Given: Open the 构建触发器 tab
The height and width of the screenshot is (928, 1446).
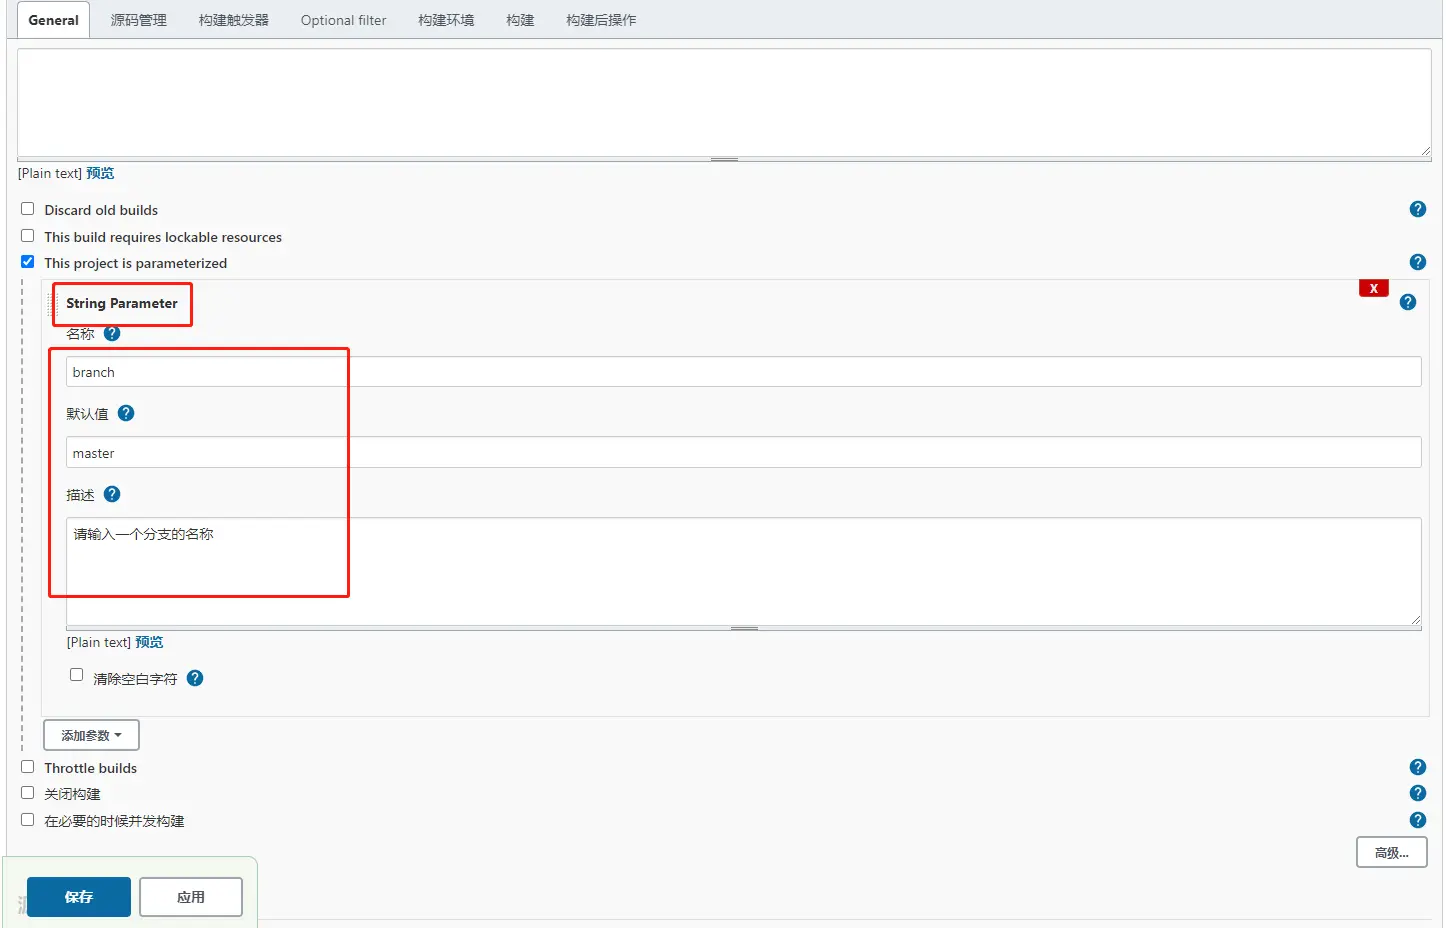Looking at the screenshot, I should tap(233, 20).
